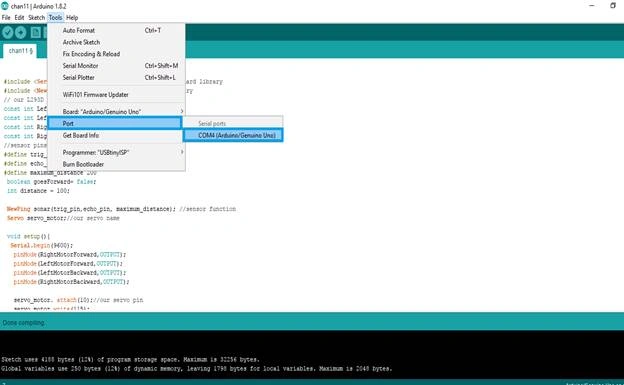Screen dimensions: 624x385
Task: Open Serial Monitor from the menu
Action: (x=116, y=66)
